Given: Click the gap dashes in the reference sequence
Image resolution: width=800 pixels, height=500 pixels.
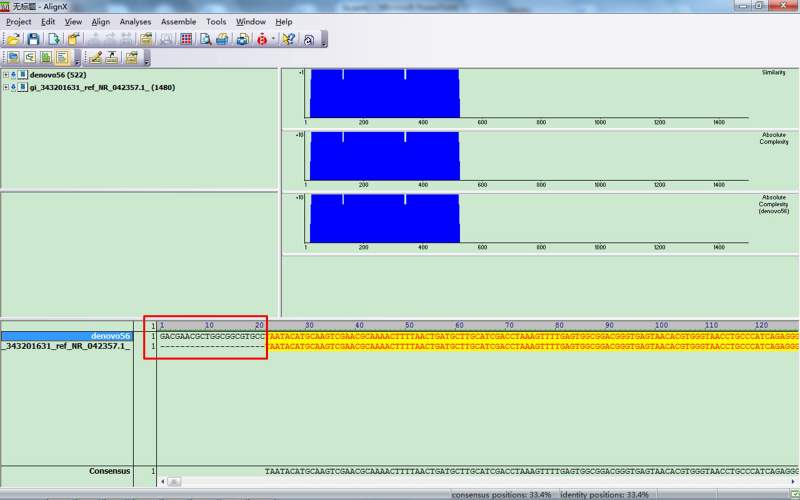Looking at the screenshot, I should click(x=212, y=346).
